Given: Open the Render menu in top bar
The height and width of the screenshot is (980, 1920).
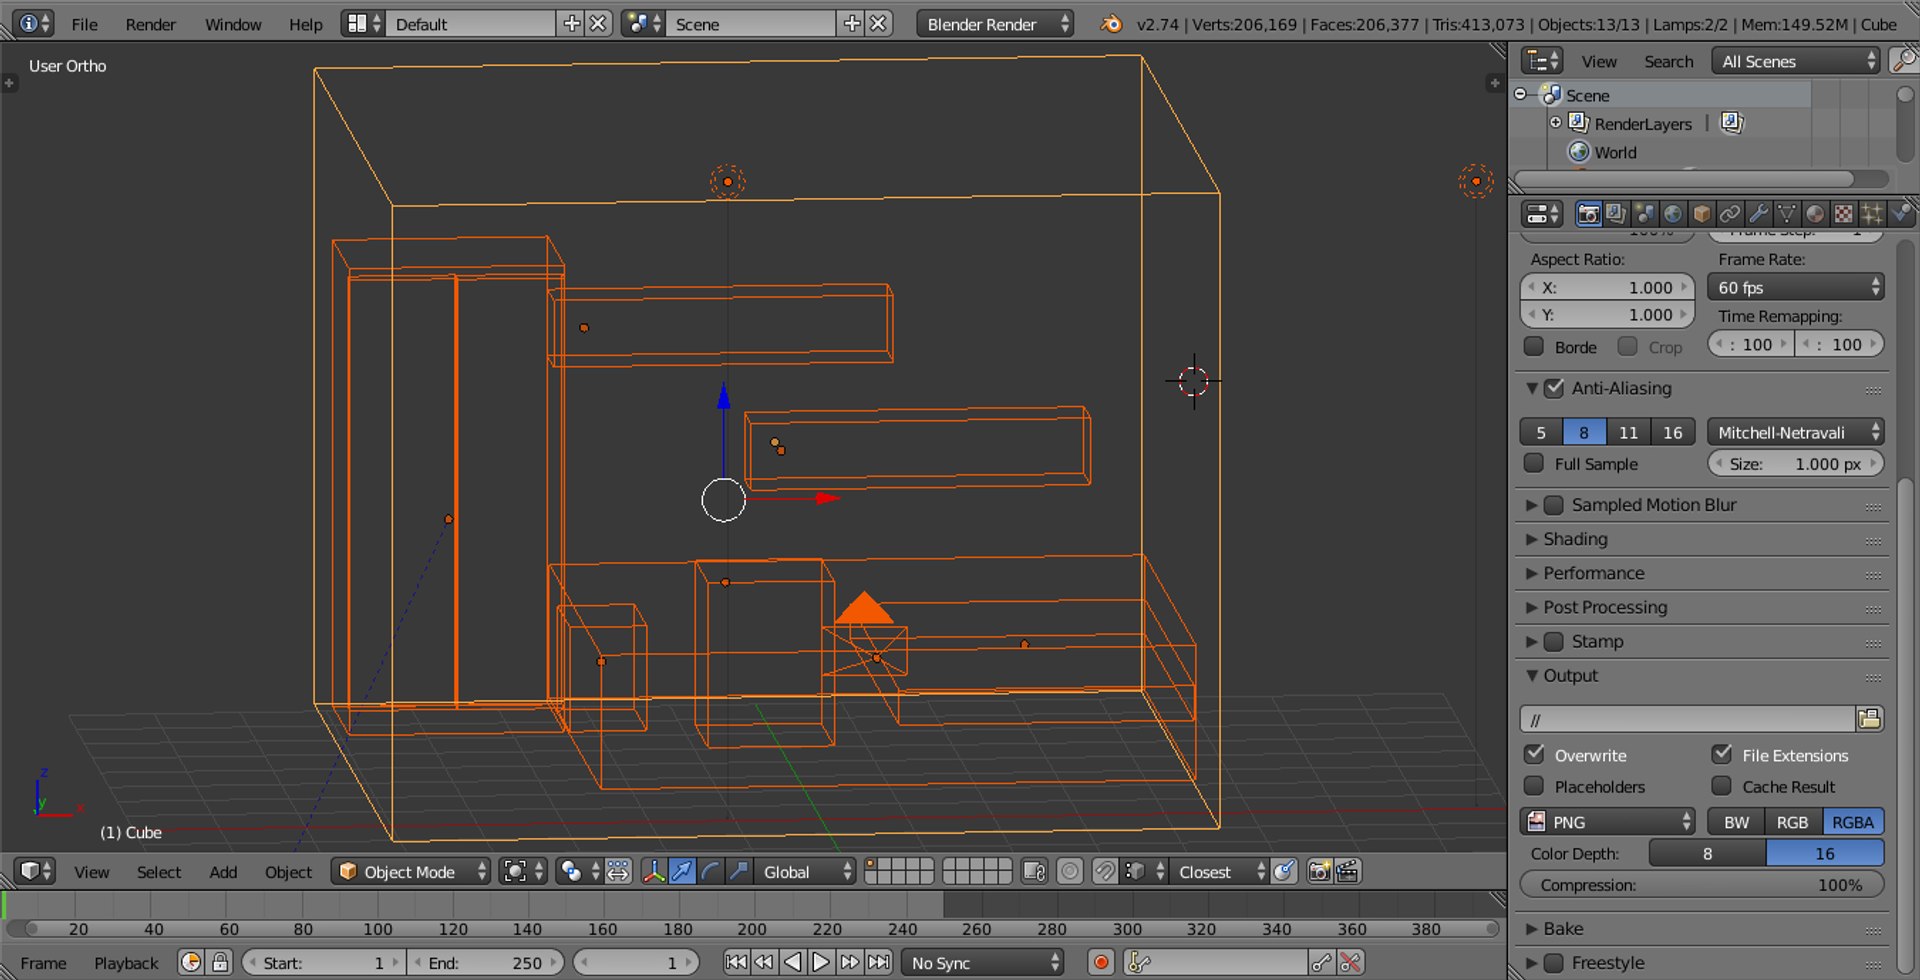Looking at the screenshot, I should pos(151,24).
